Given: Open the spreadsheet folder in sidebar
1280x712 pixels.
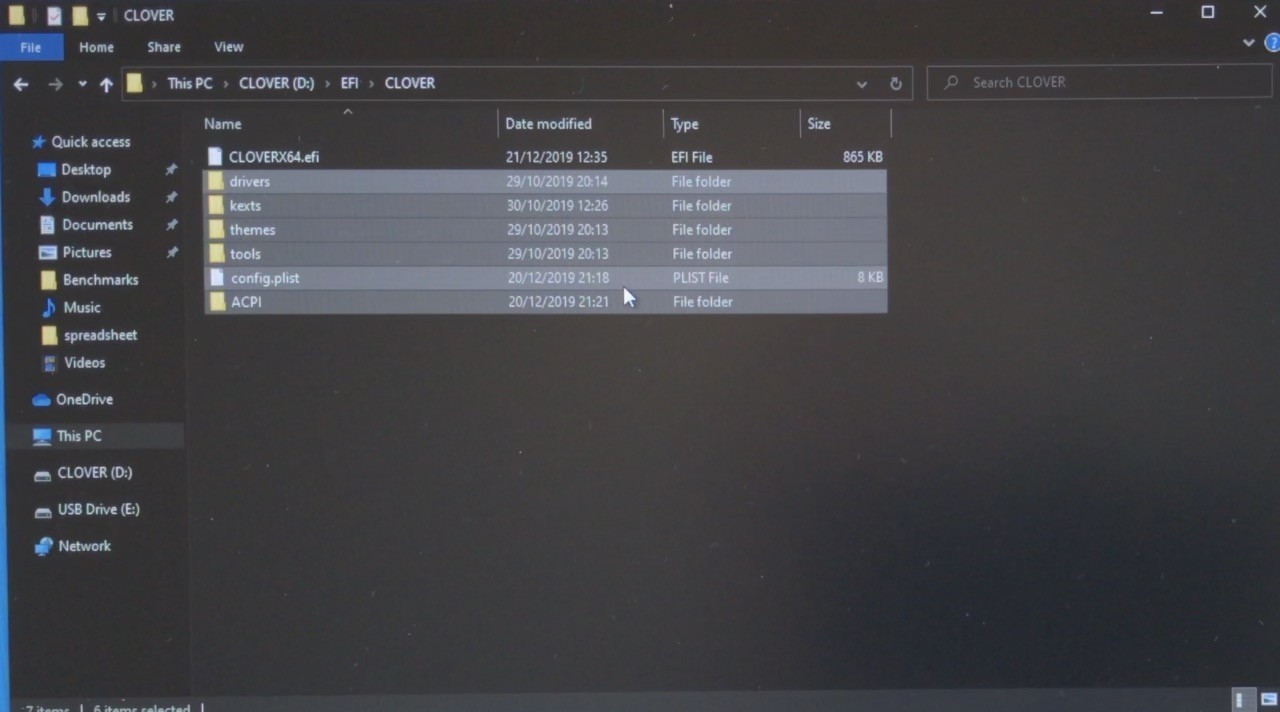Looking at the screenshot, I should 100,335.
